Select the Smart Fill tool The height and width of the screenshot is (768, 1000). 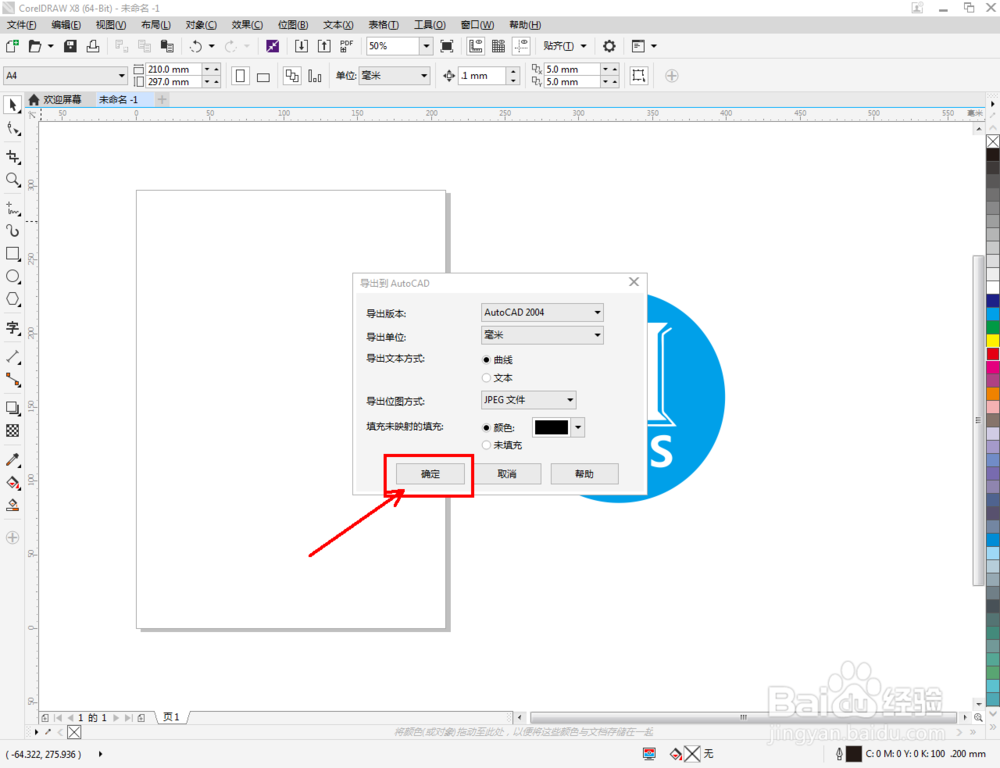coord(13,505)
